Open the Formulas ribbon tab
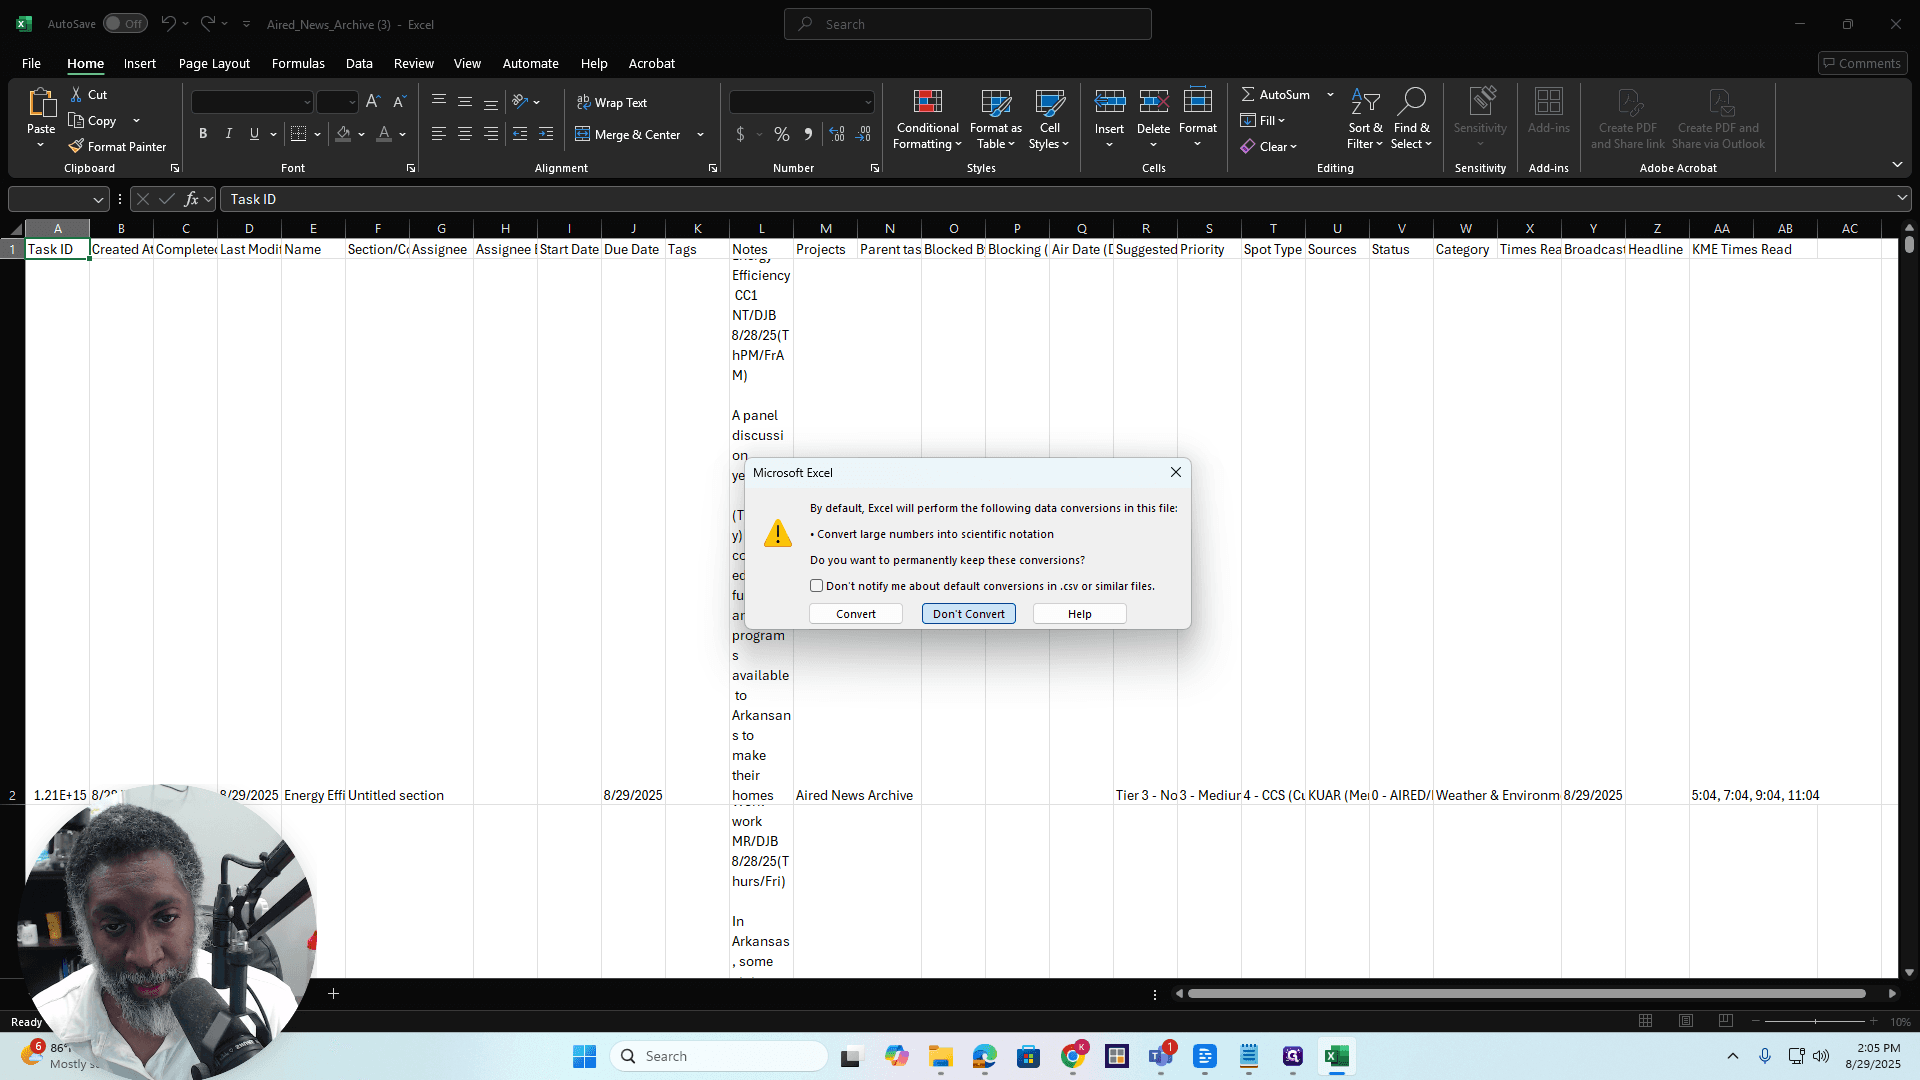This screenshot has width=1920, height=1080. click(x=298, y=63)
